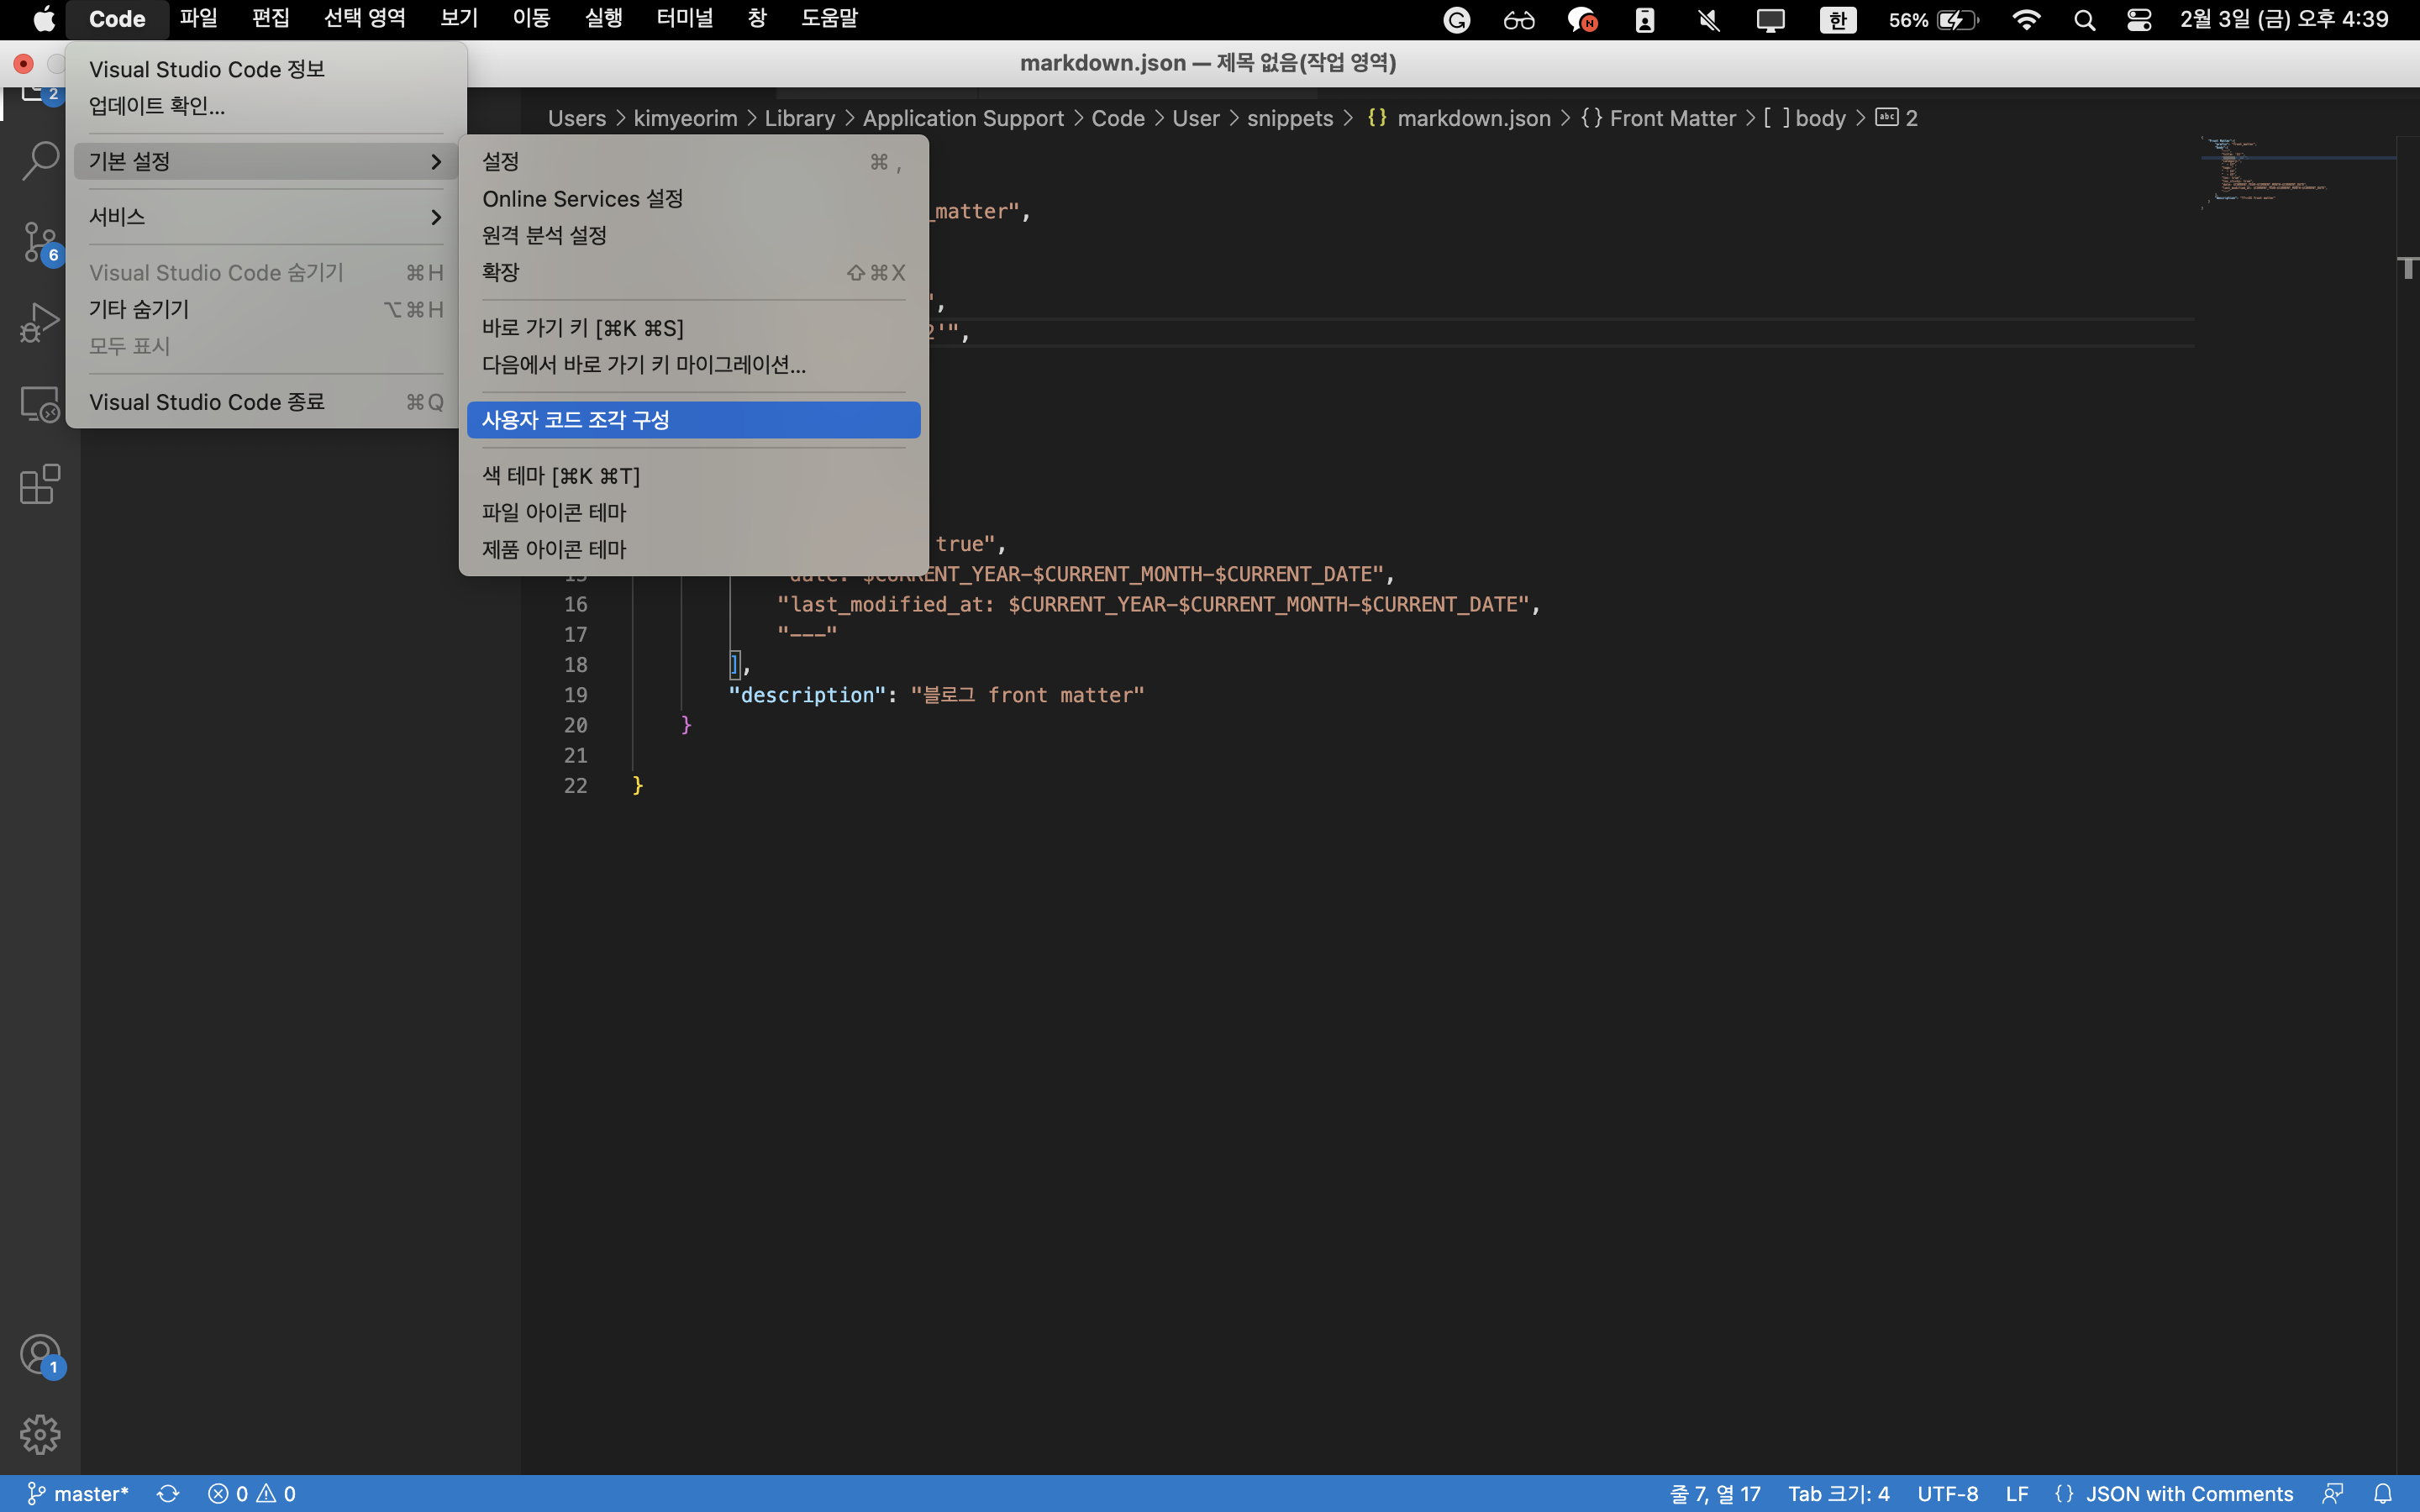
Task: Select Visual Studio Code 종료
Action: [266, 402]
